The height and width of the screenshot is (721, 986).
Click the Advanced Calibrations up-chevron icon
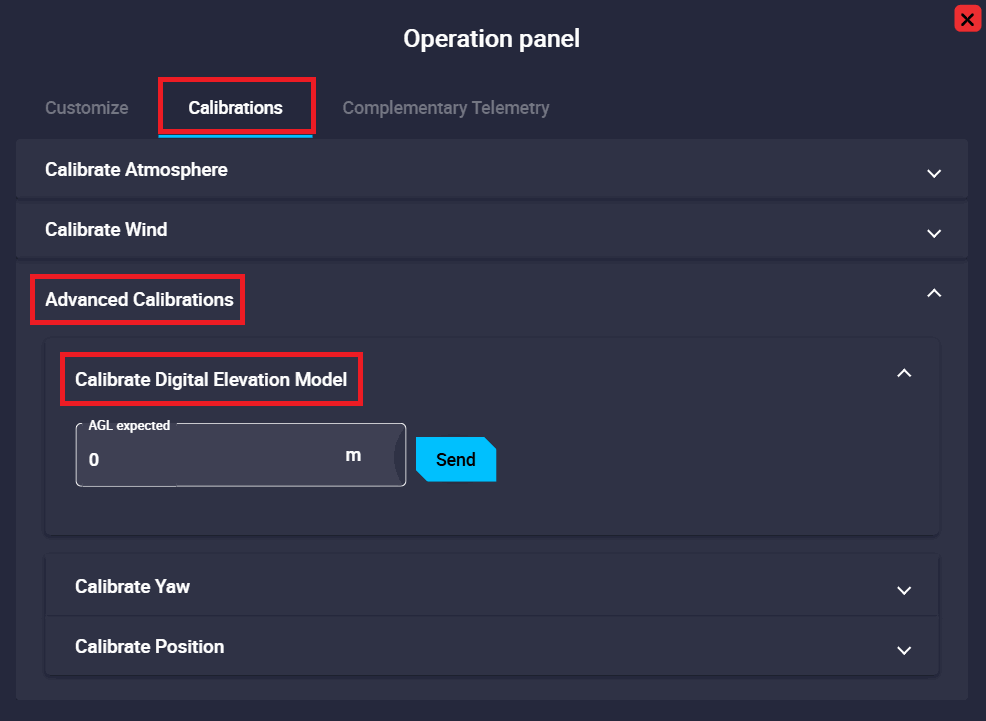[x=934, y=293]
